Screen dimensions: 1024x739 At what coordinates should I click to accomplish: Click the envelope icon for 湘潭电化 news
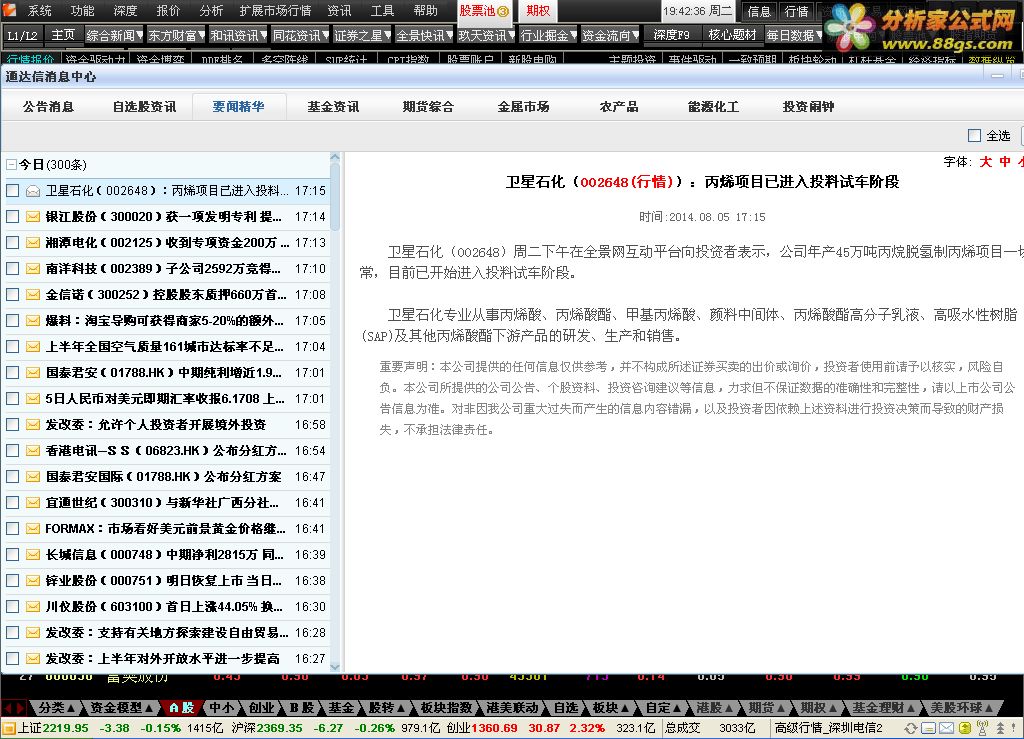click(x=33, y=243)
